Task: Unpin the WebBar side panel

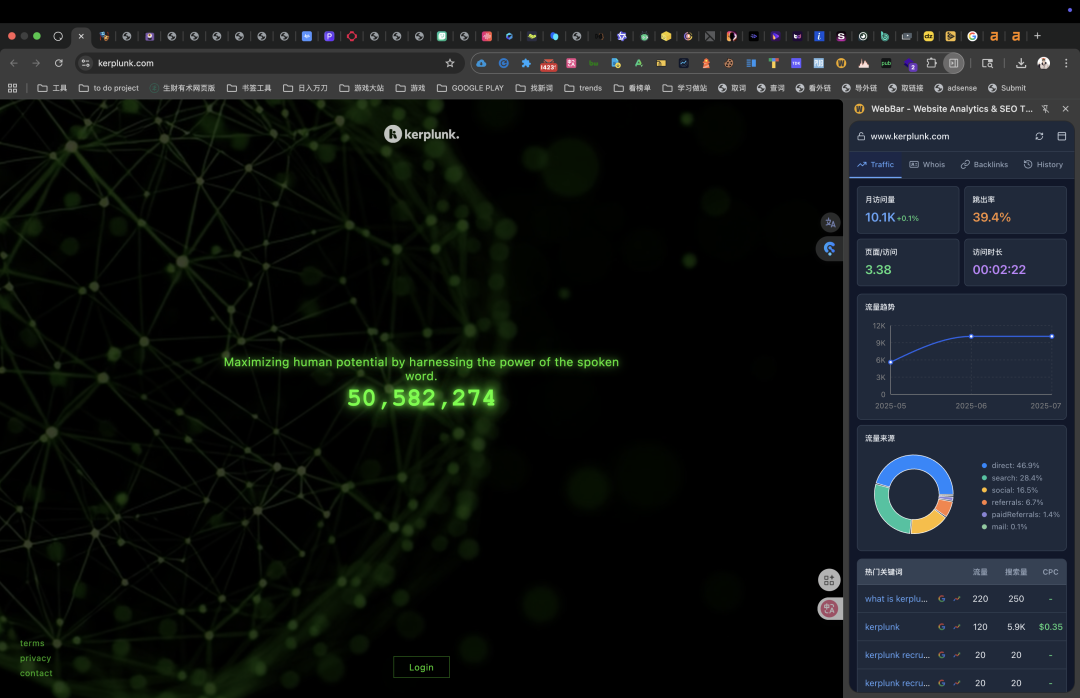Action: point(1046,109)
